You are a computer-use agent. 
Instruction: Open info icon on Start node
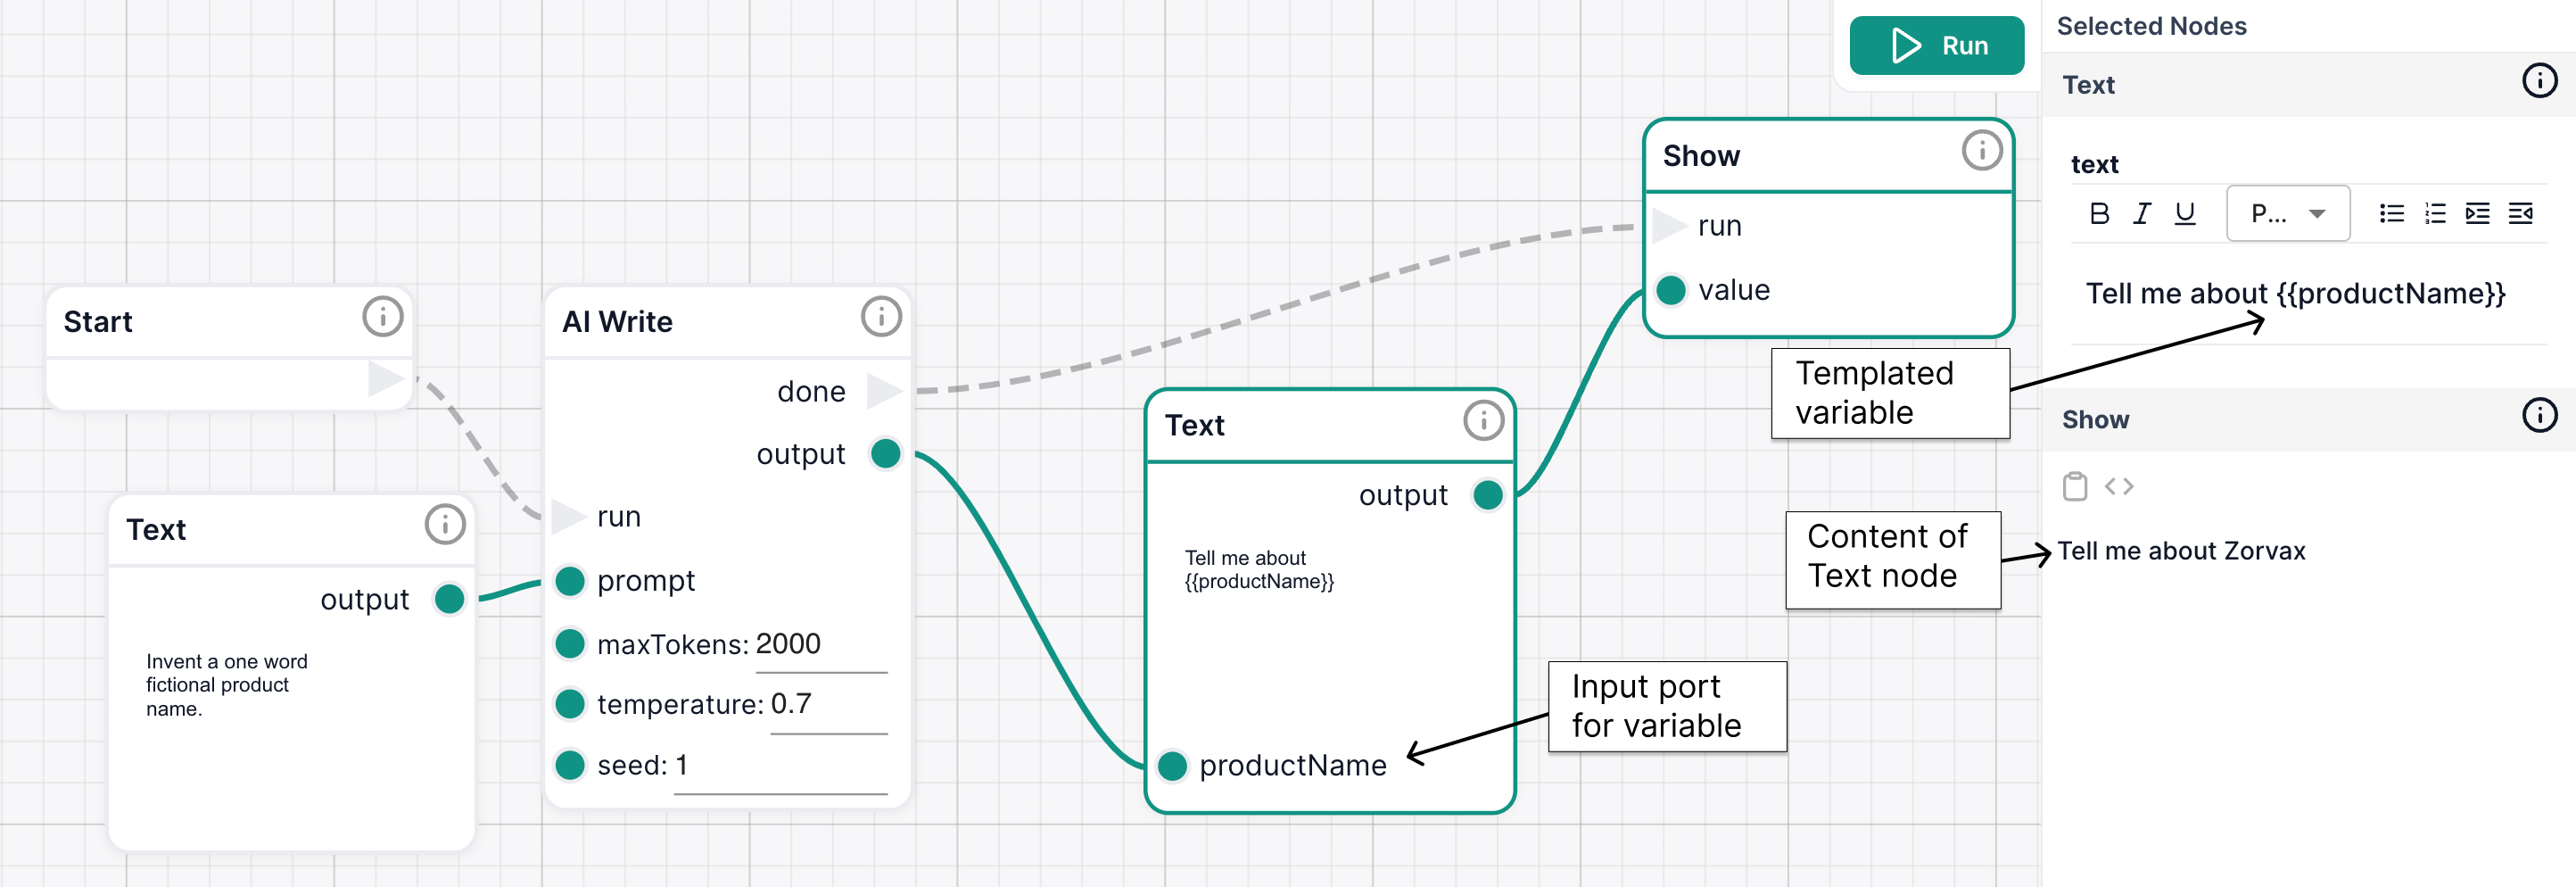coord(383,317)
